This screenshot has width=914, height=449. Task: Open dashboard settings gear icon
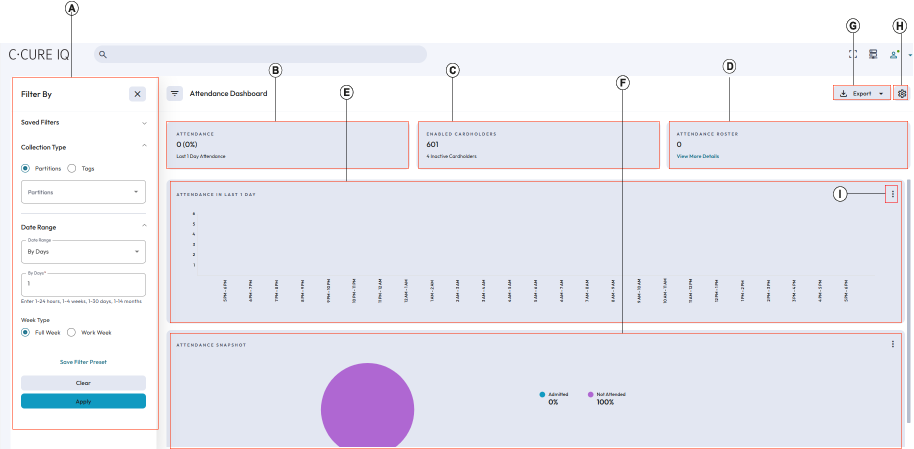(902, 93)
